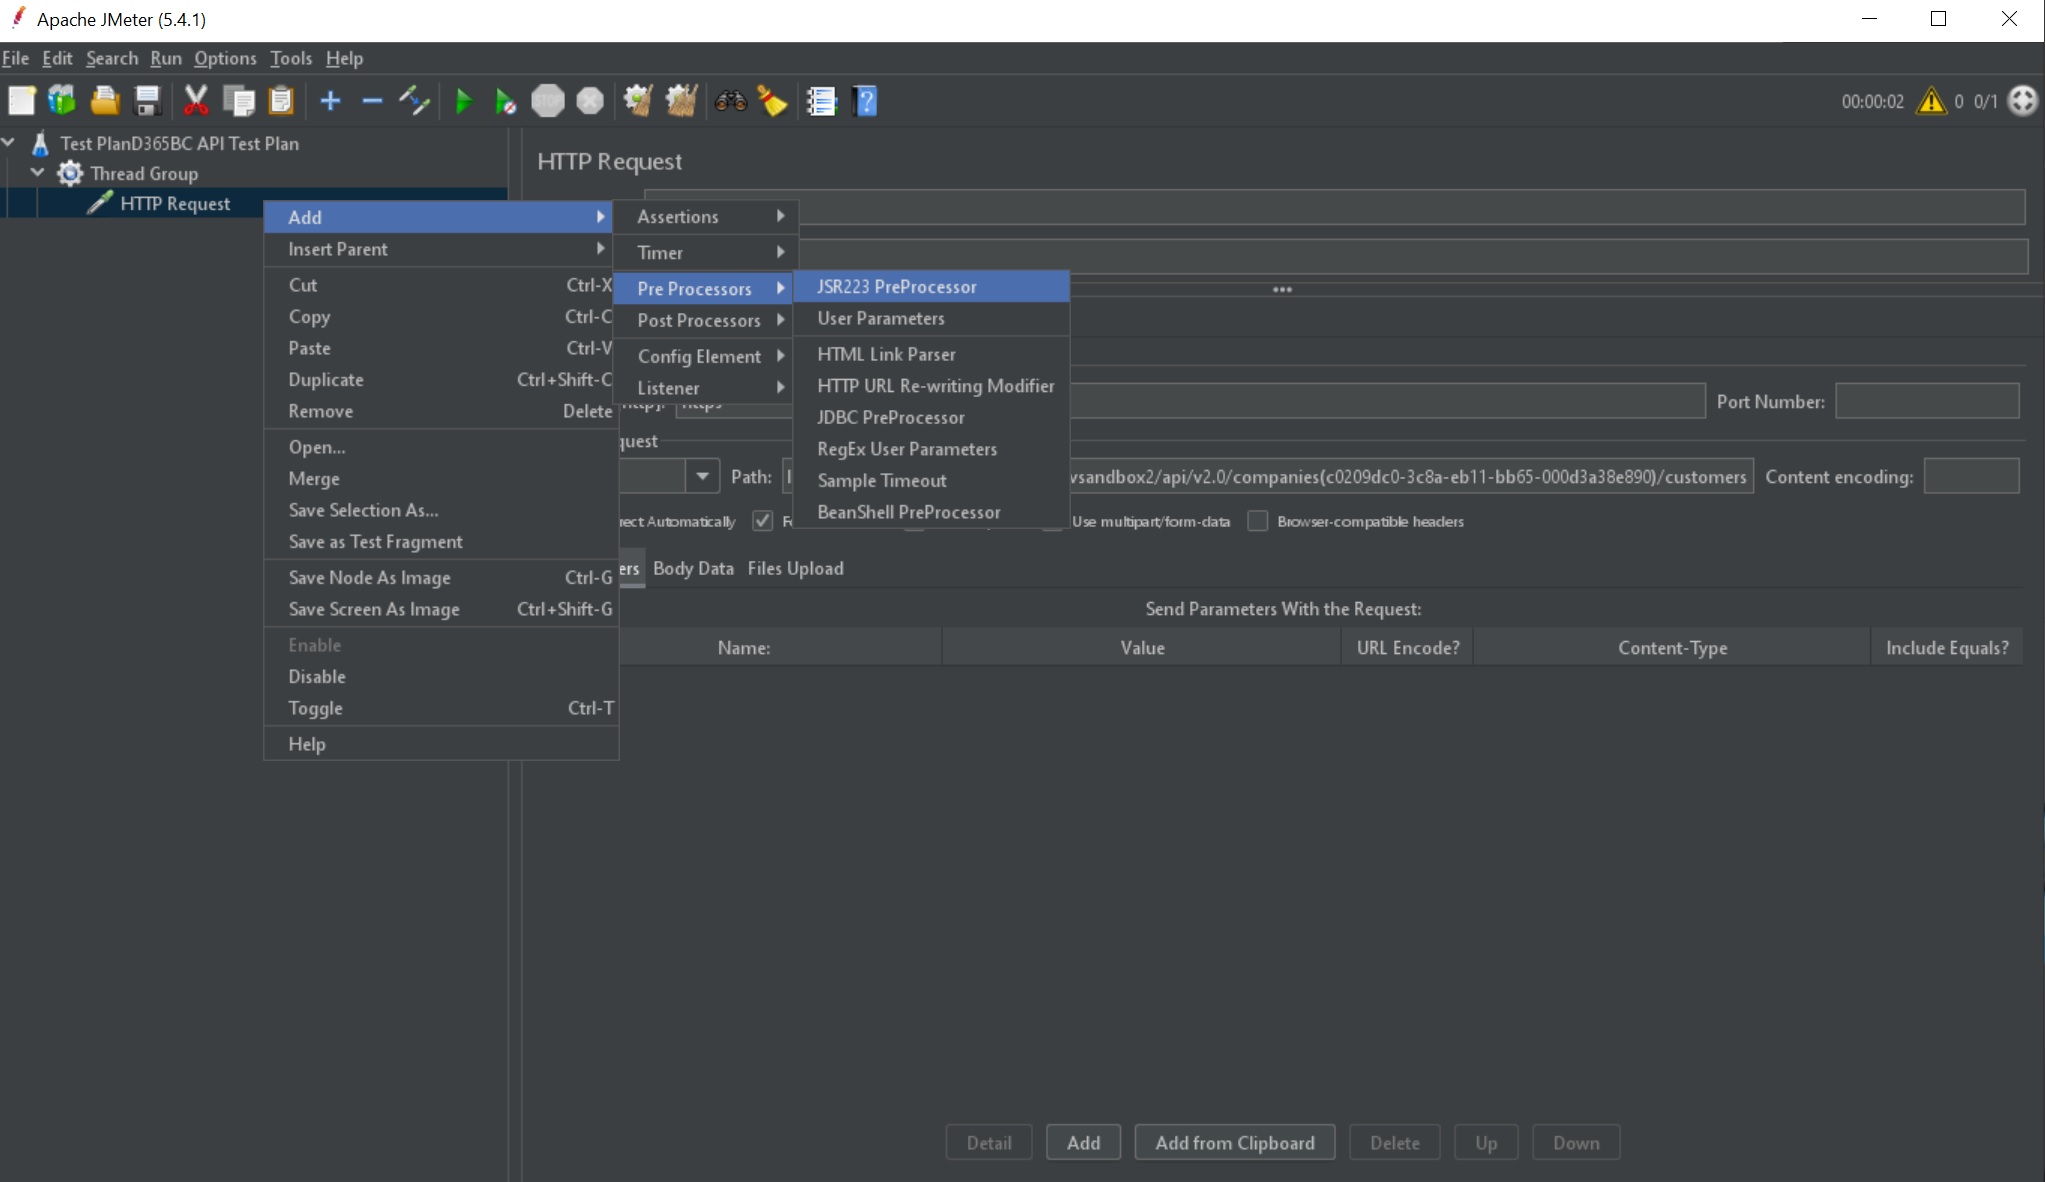Click the Templates icon in toolbar
This screenshot has height=1182, width=2045.
pos(62,101)
